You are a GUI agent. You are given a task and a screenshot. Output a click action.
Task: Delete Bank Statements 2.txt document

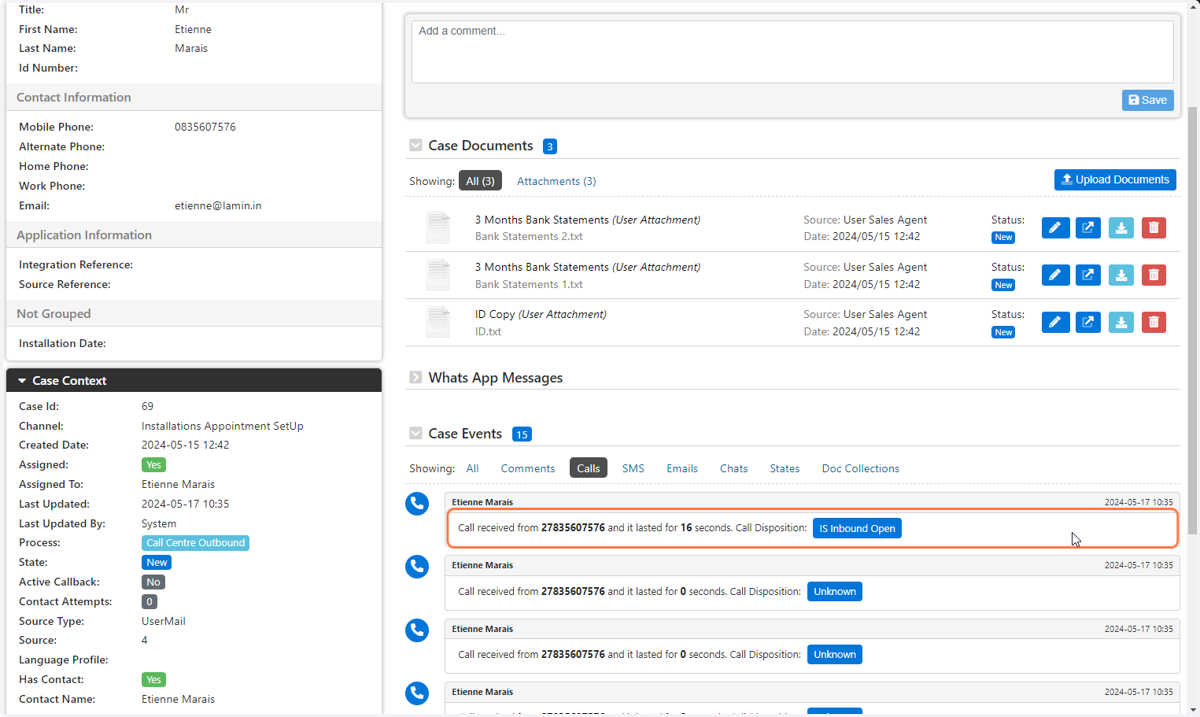click(1154, 228)
